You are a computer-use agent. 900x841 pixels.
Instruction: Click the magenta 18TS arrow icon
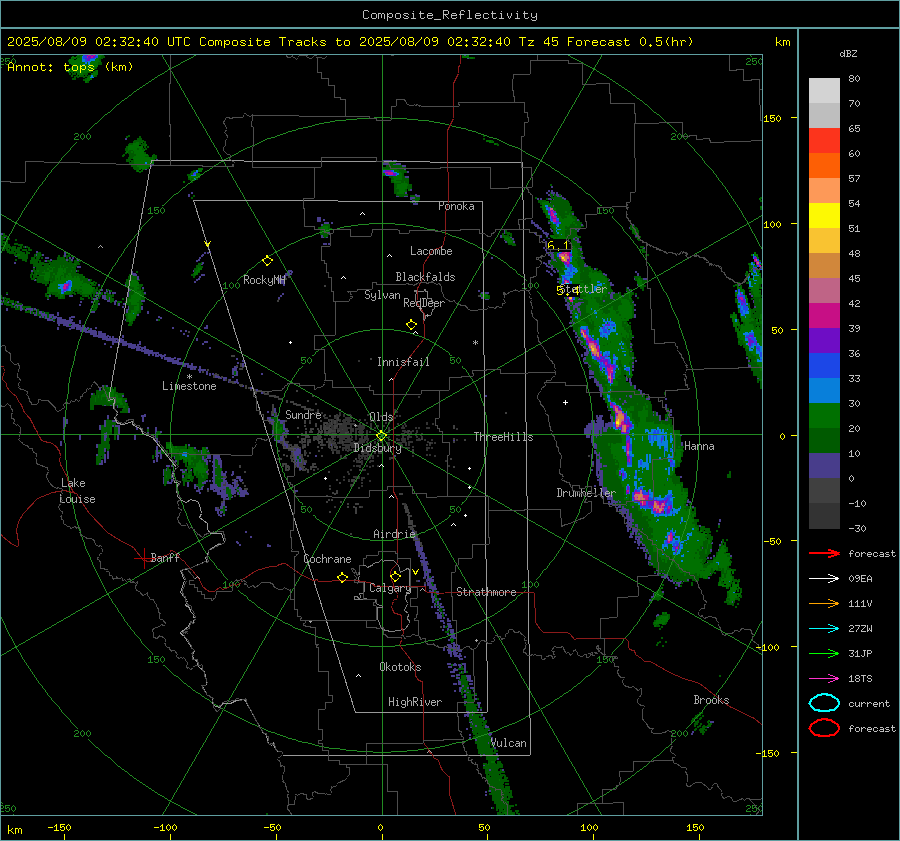824,679
